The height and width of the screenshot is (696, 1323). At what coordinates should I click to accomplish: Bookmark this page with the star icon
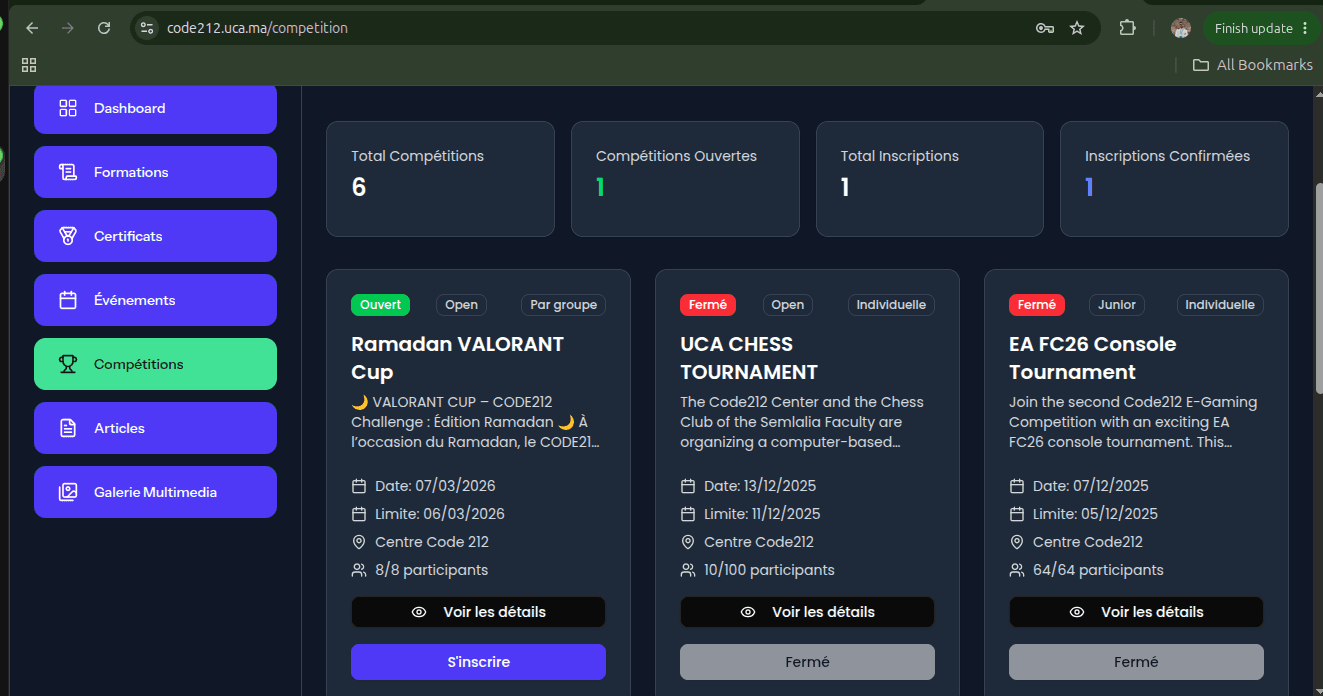(x=1077, y=28)
